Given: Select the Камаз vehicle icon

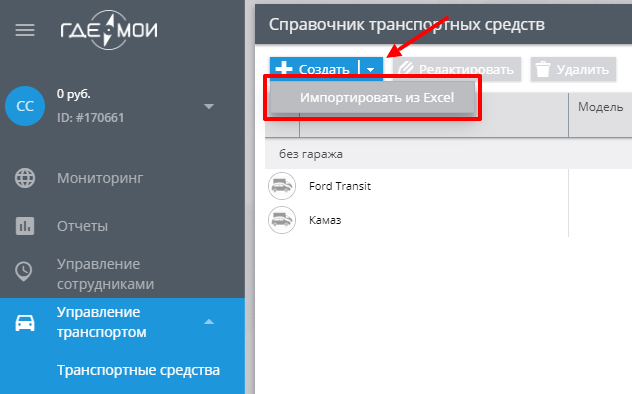Looking at the screenshot, I should [x=282, y=220].
